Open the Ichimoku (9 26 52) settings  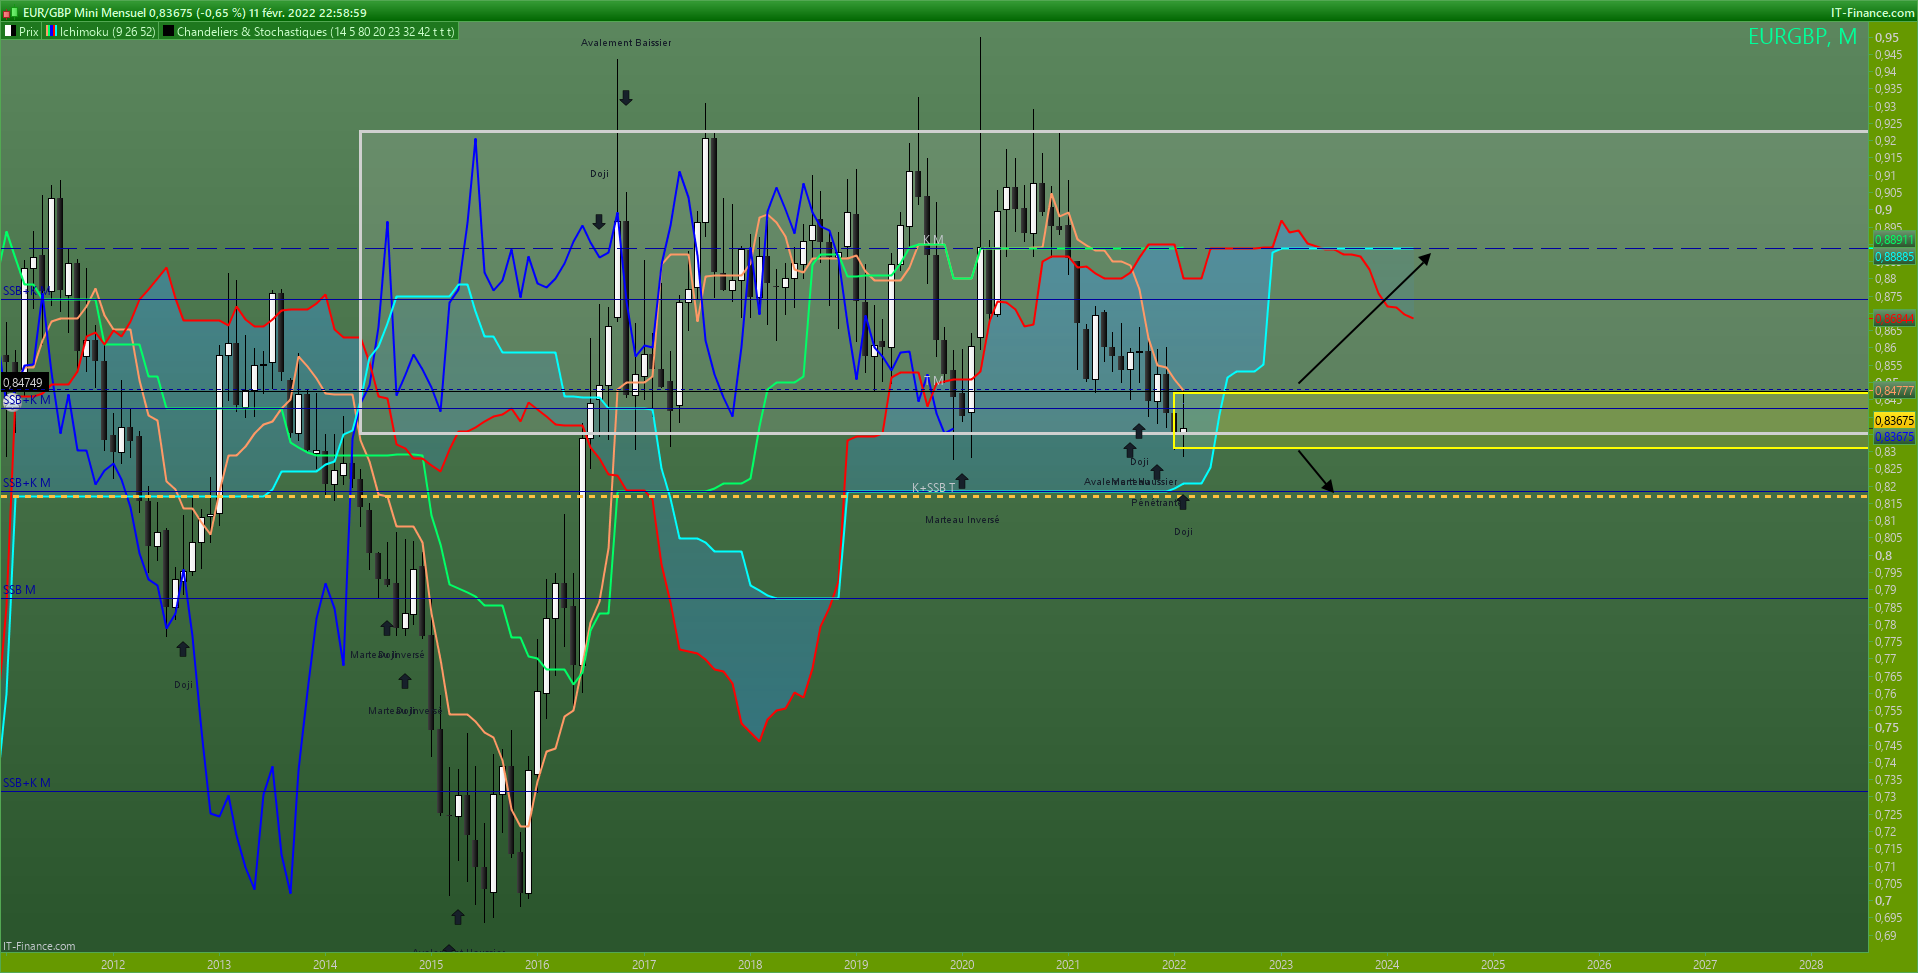click(x=107, y=31)
